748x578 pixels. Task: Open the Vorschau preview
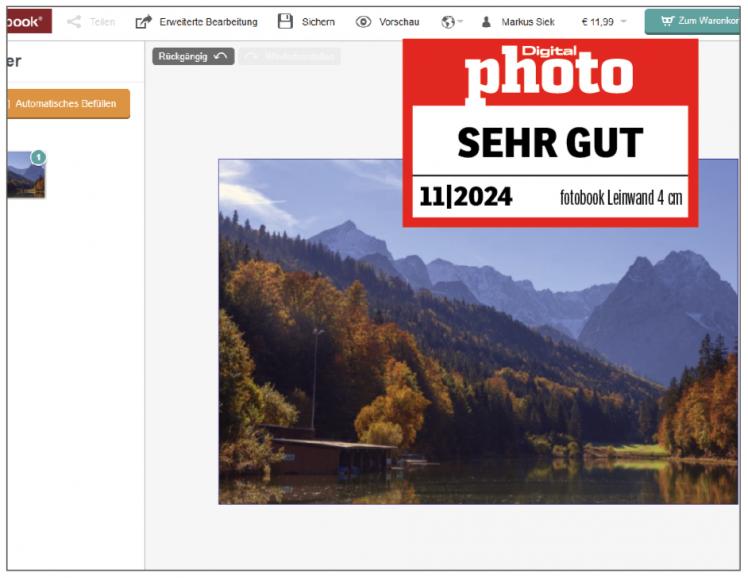tap(399, 22)
